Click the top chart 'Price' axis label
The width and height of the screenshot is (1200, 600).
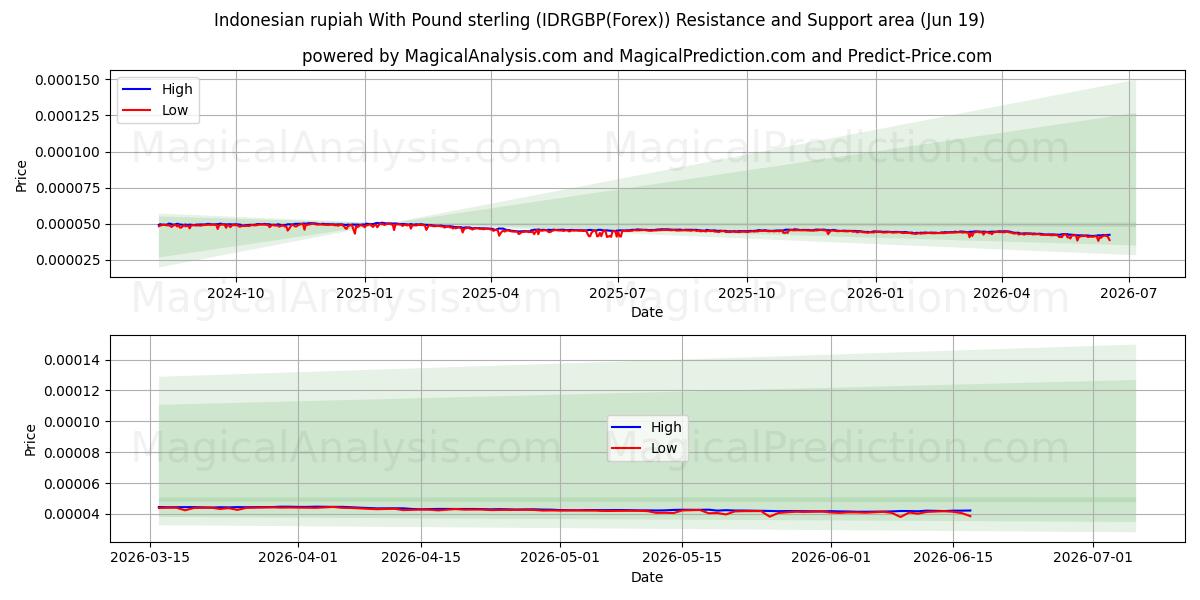point(22,175)
